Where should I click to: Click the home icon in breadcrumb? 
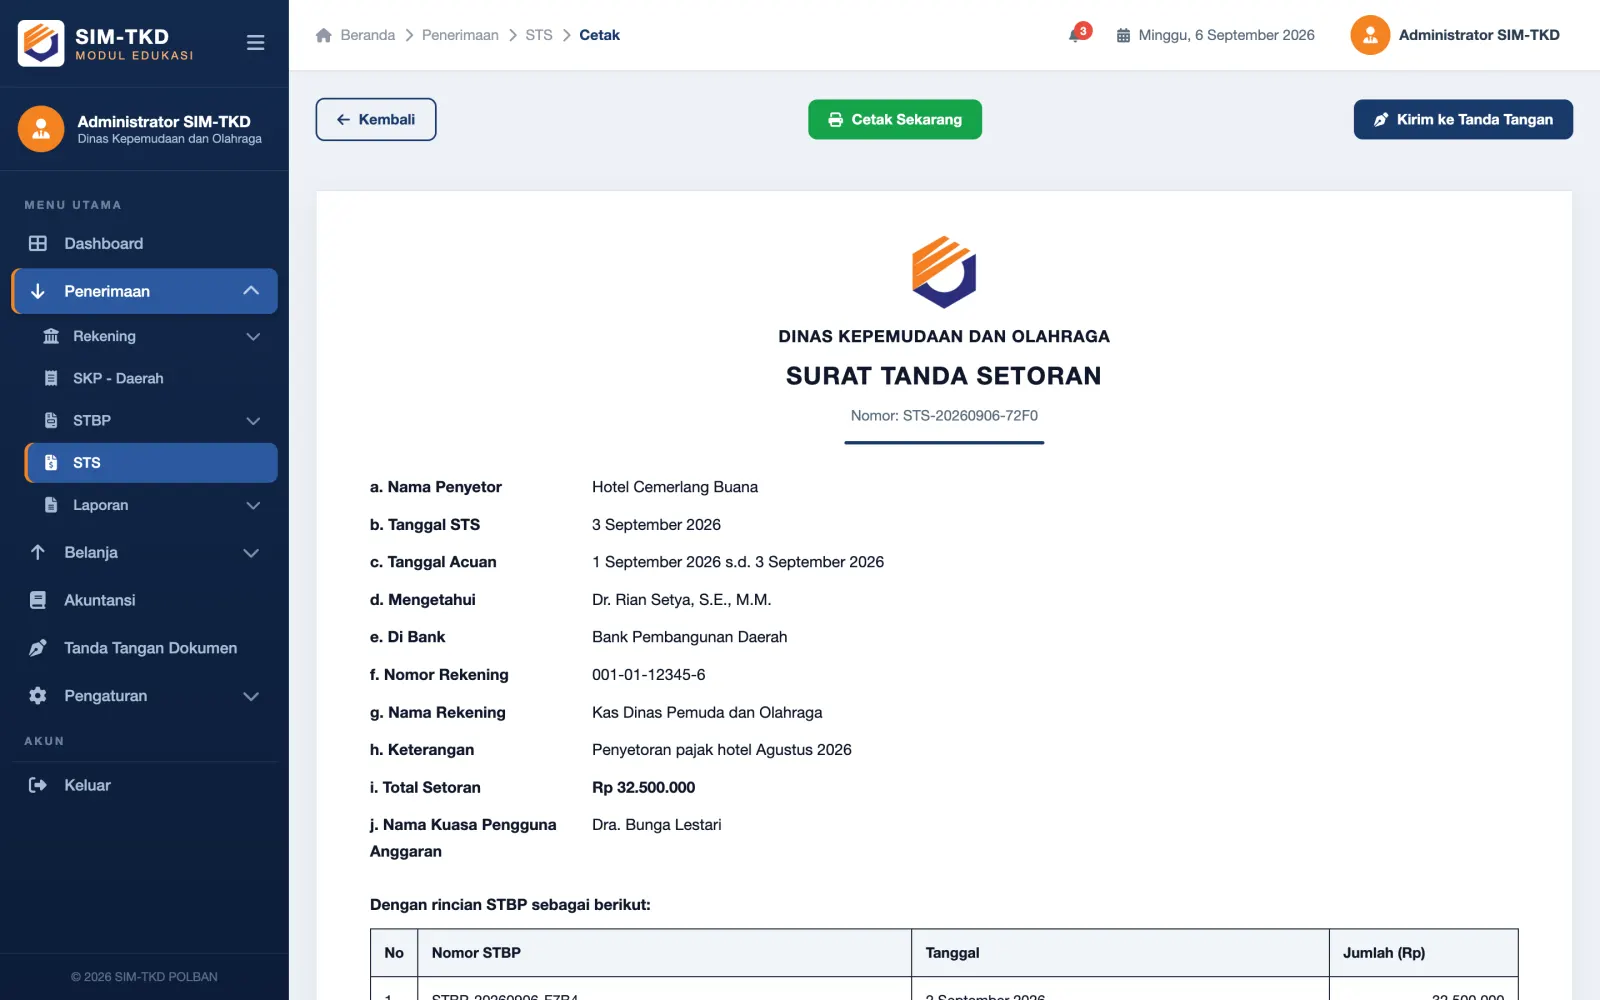tap(323, 35)
